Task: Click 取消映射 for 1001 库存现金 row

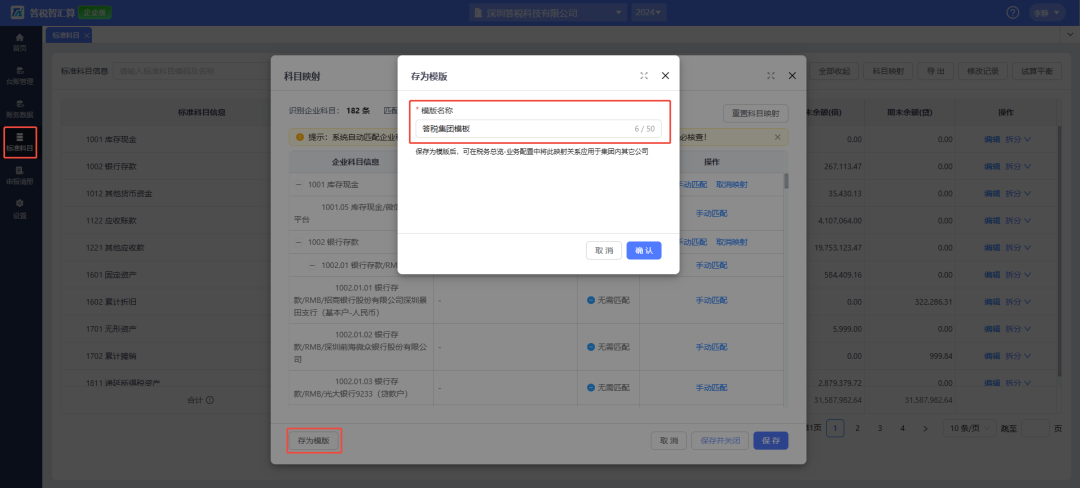Action: click(x=732, y=184)
